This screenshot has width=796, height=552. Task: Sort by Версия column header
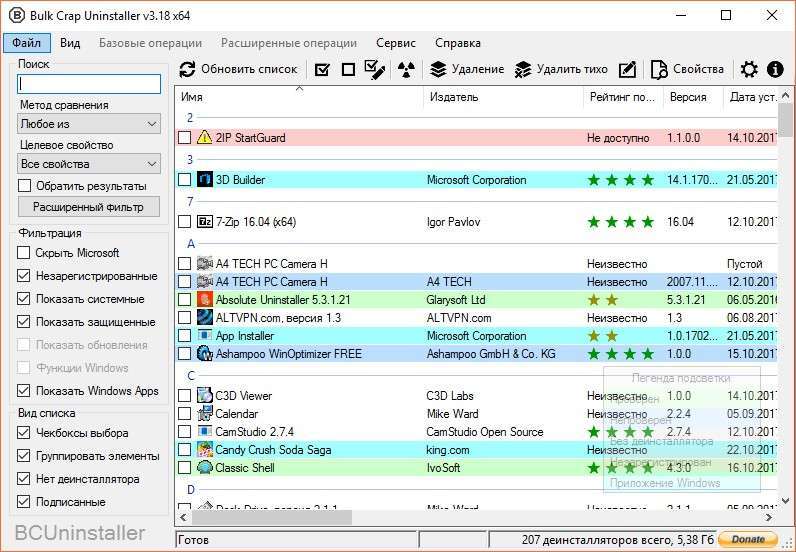693,96
